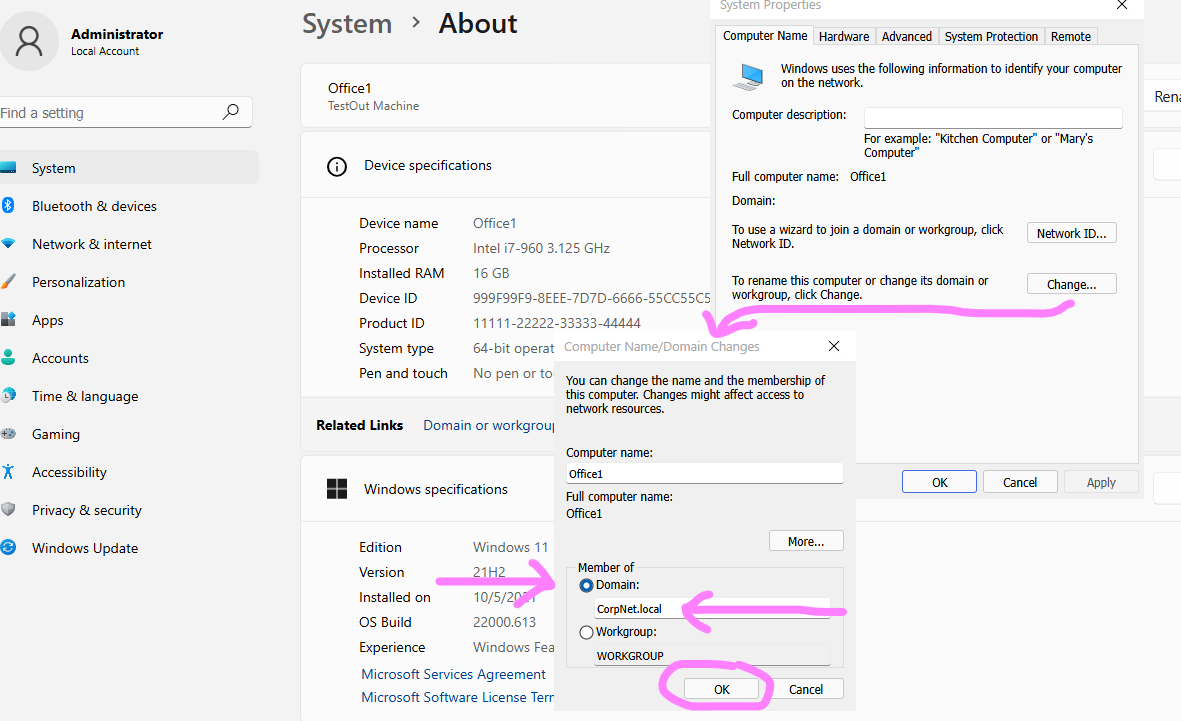Click the Change... button
This screenshot has height=721, width=1181.
[x=1071, y=284]
